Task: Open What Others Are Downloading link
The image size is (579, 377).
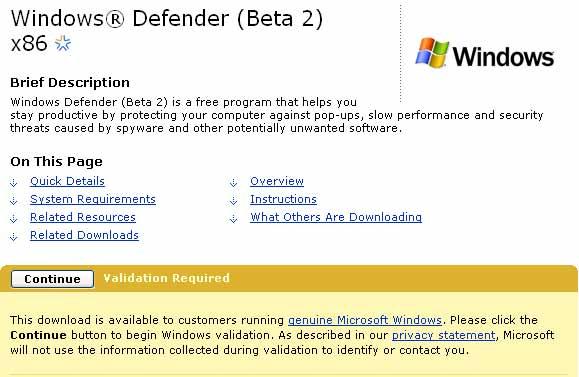Action: tap(336, 217)
